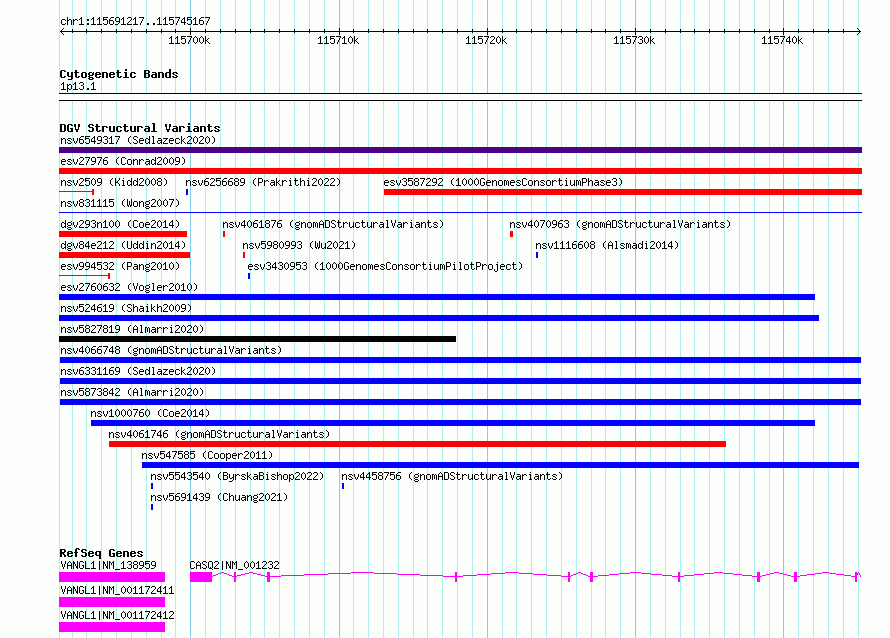Open the esv3587292 (1000GenomesConsortiumPhase3) label

click(x=503, y=182)
